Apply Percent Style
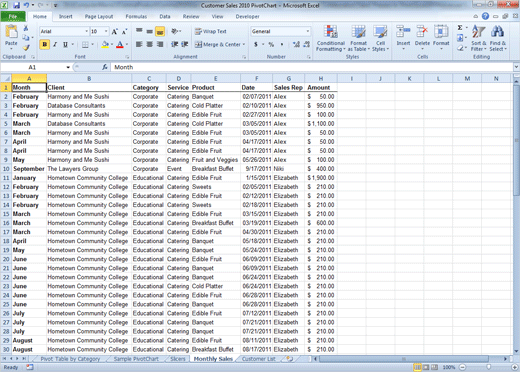Screen dimensions: 520x372 click(271, 44)
